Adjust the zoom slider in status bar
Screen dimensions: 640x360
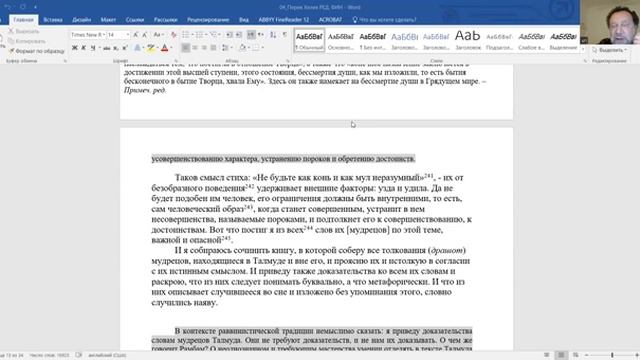(x=612, y=355)
